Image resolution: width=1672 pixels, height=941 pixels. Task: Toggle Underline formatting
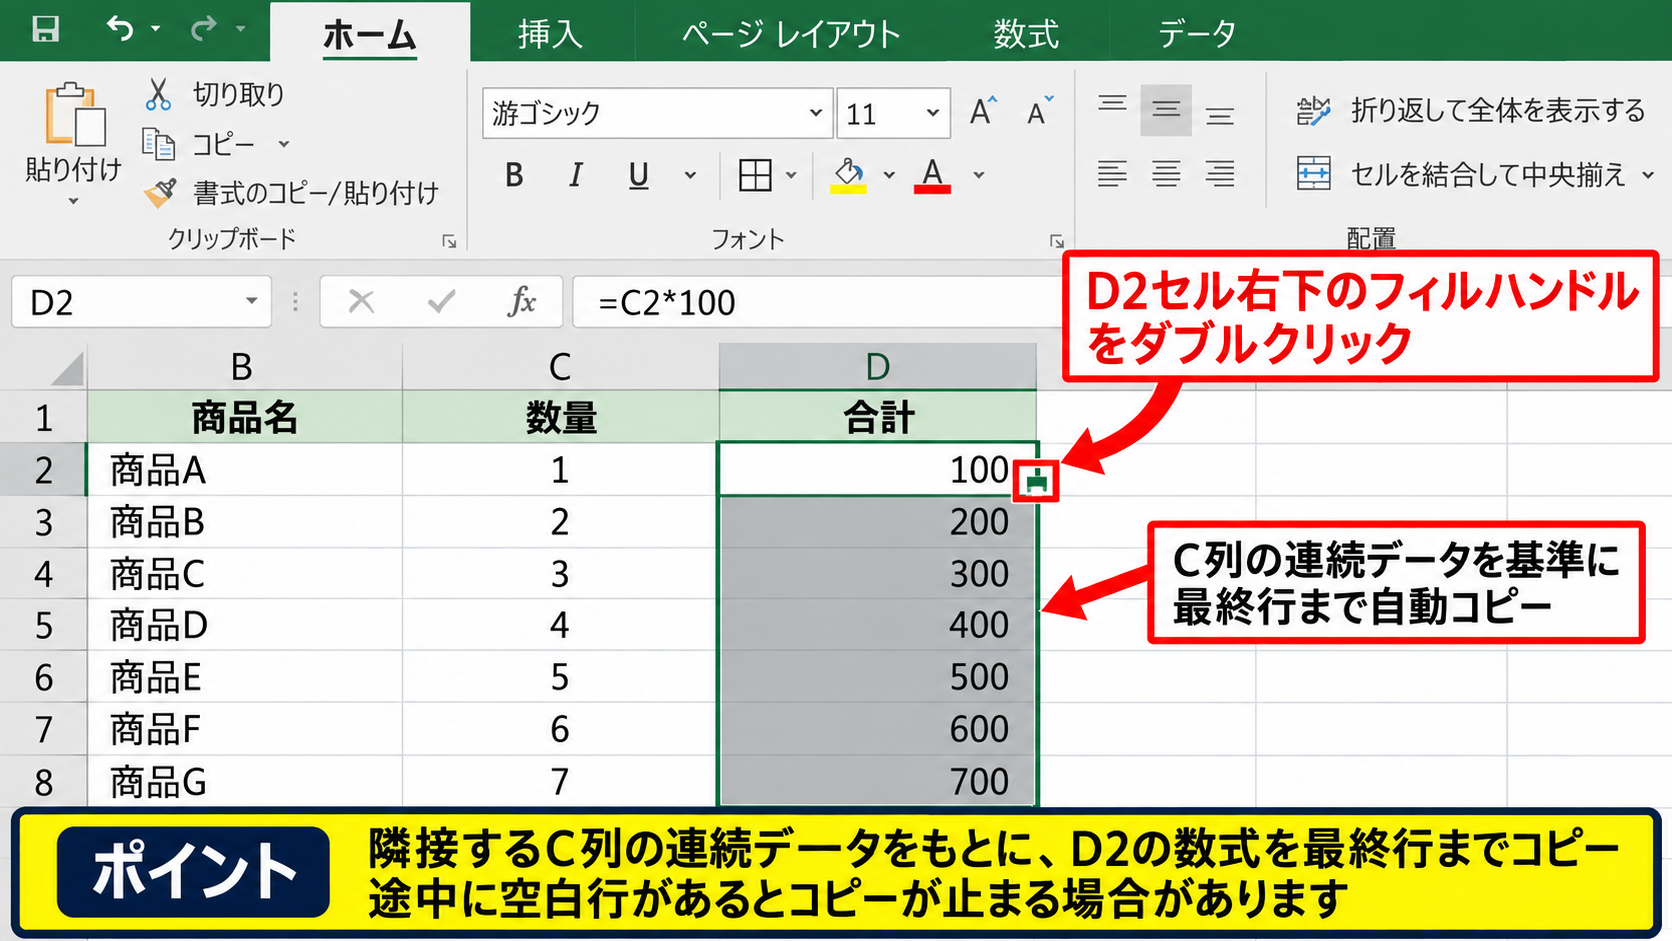click(x=638, y=175)
